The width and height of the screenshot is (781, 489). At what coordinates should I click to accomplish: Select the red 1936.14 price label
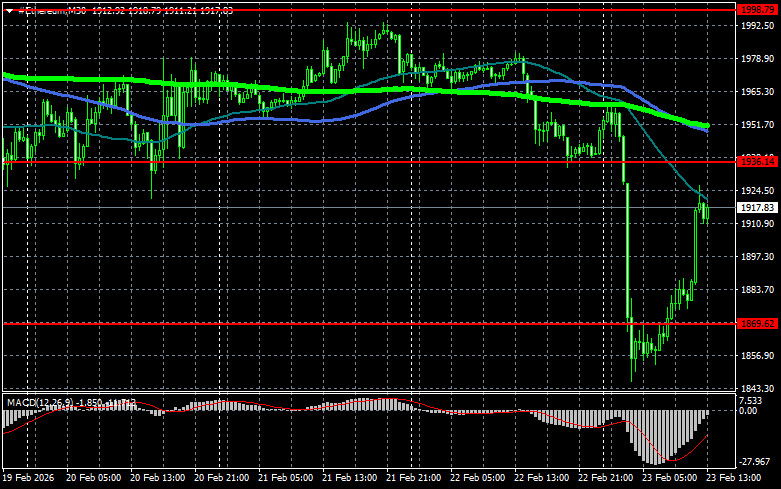[757, 160]
